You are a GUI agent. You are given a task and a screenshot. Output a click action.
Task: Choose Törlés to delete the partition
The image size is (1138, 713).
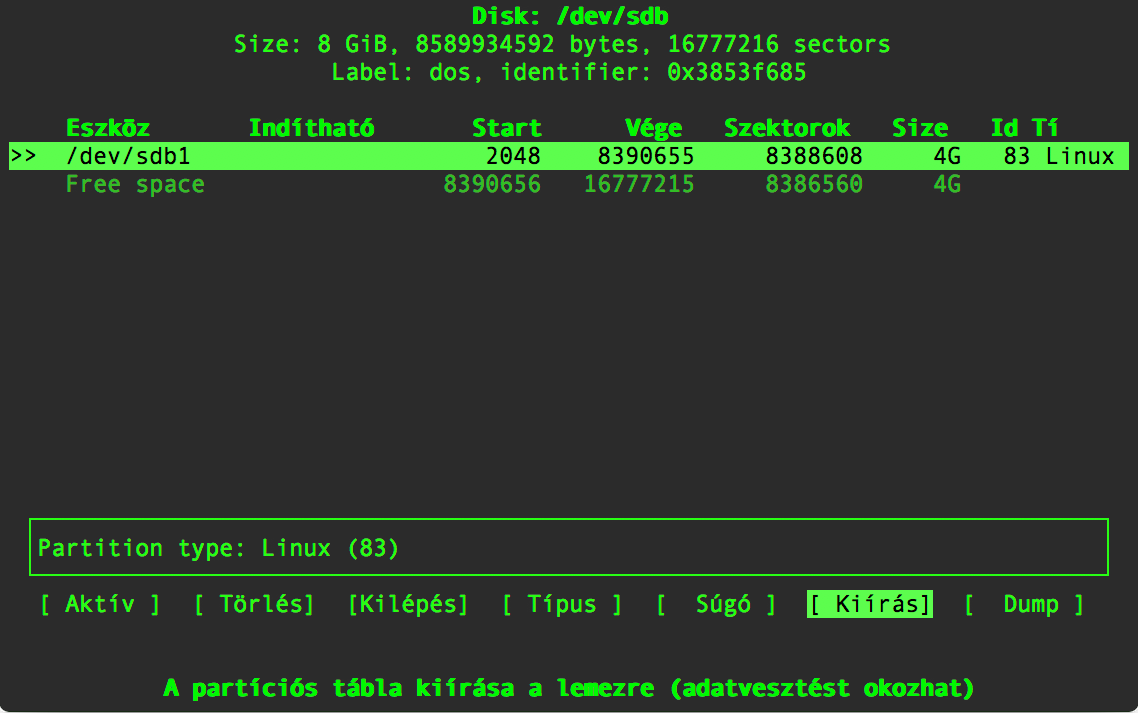click(x=254, y=604)
